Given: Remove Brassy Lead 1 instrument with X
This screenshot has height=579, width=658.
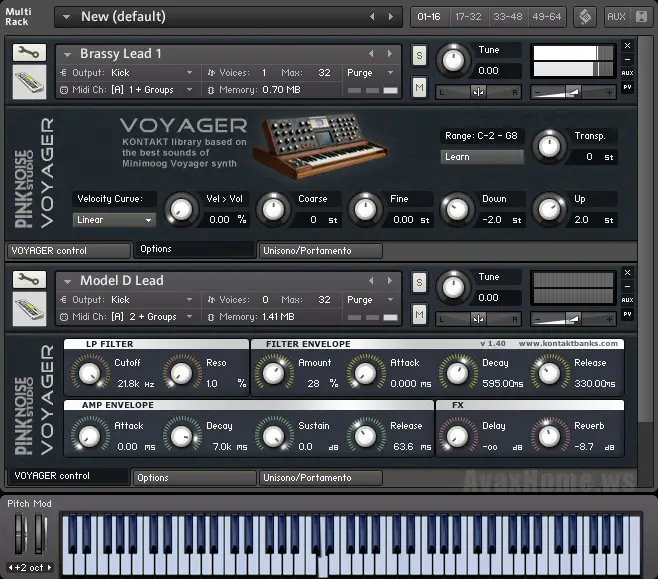Looking at the screenshot, I should tap(627, 46).
